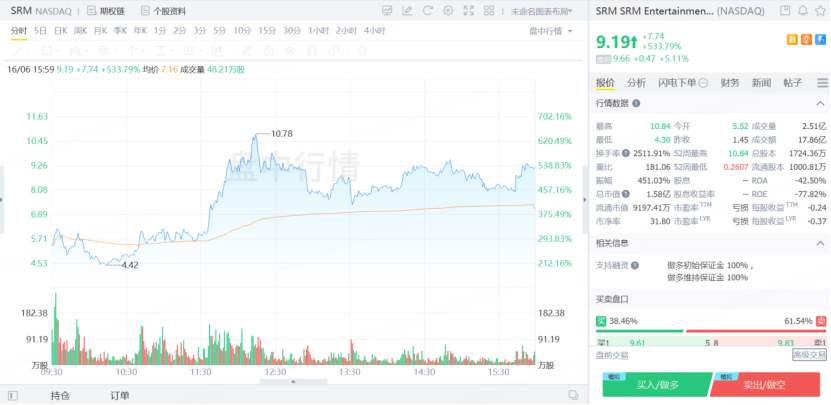Open the 订单 orders tab

tap(119, 395)
